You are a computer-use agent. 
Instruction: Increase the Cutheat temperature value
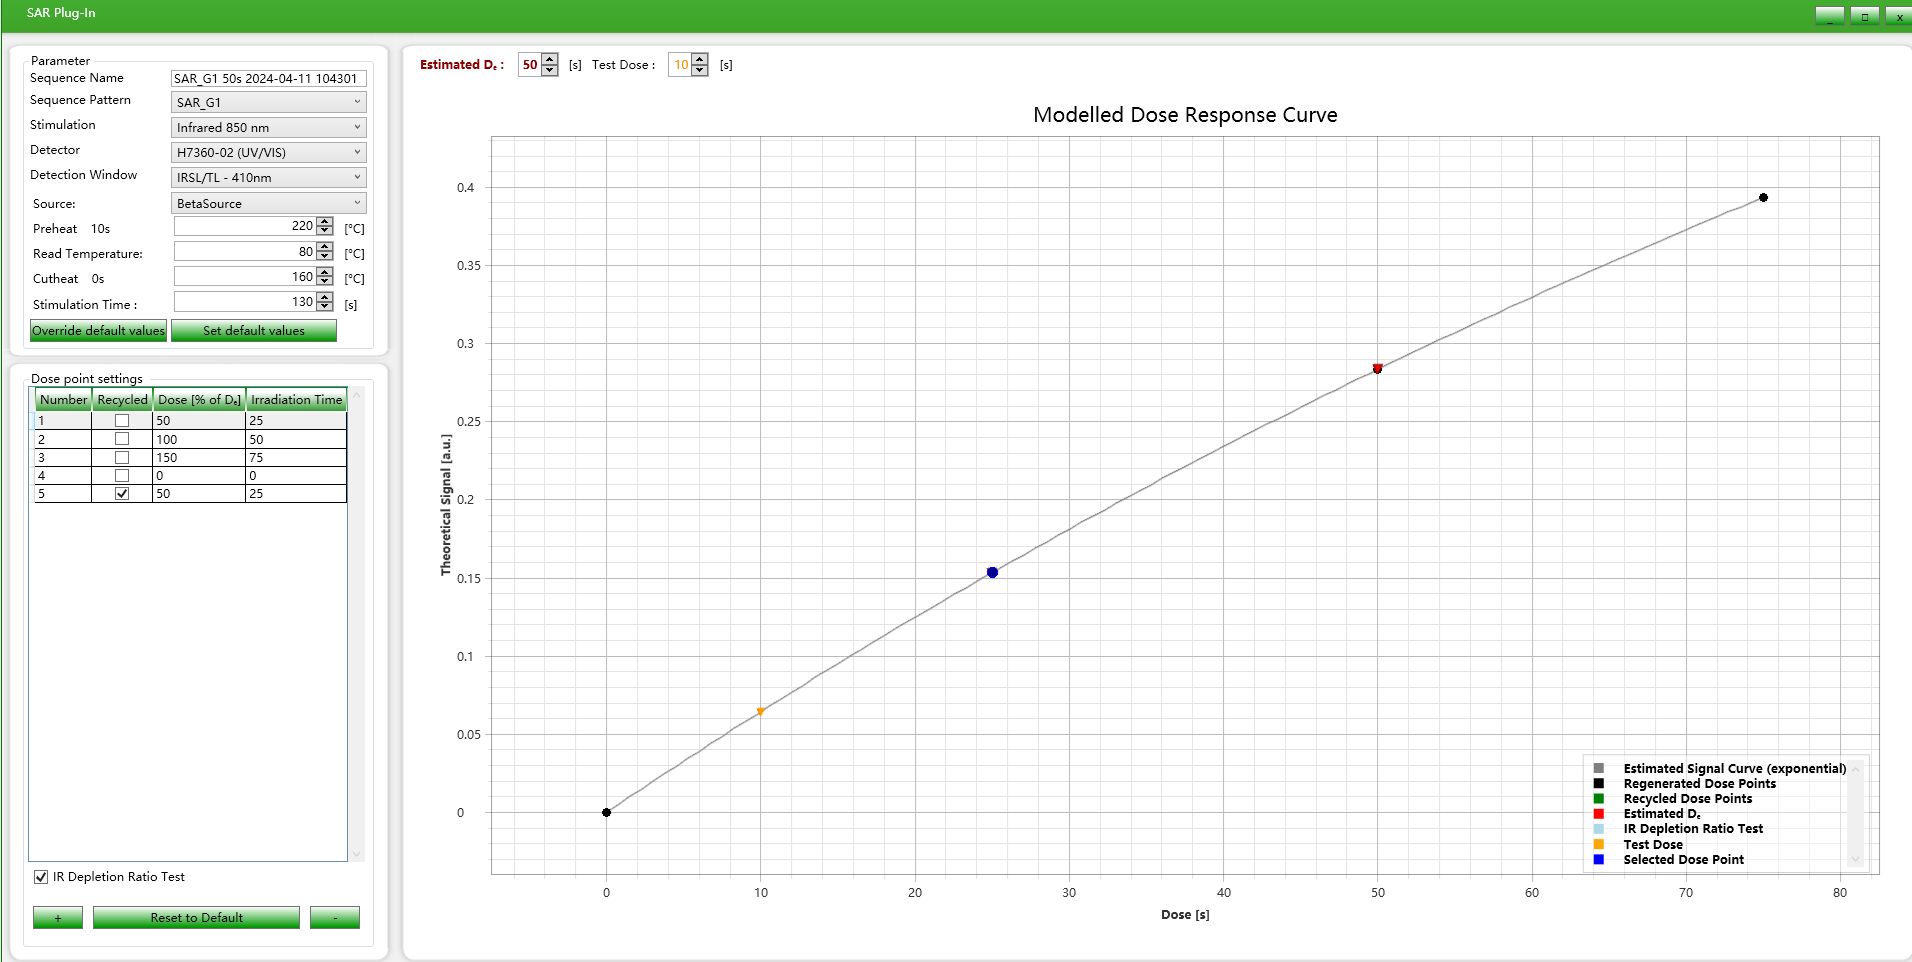(x=325, y=272)
